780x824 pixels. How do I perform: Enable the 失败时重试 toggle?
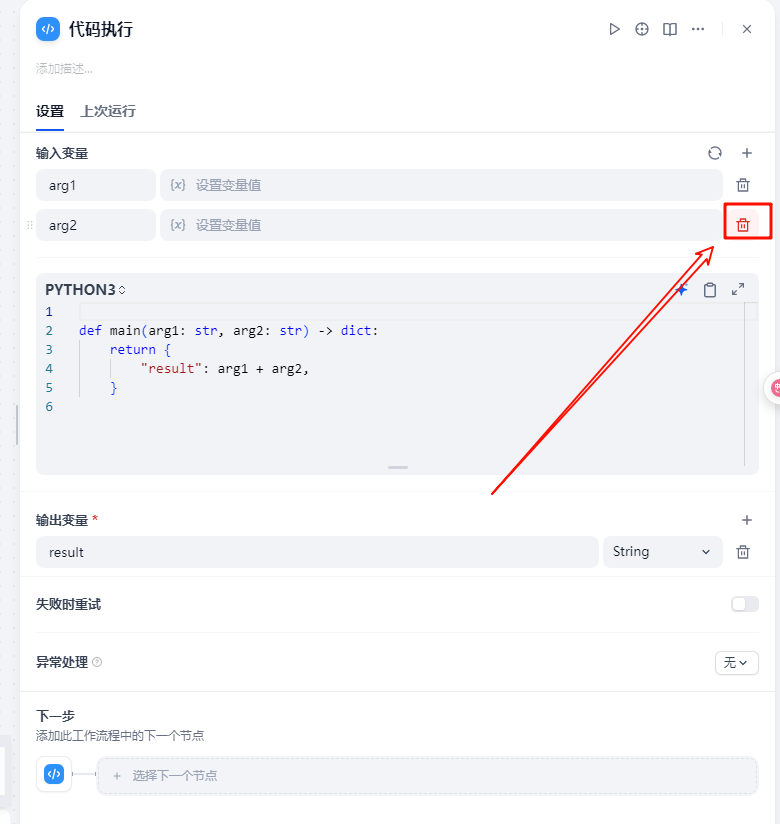(744, 604)
